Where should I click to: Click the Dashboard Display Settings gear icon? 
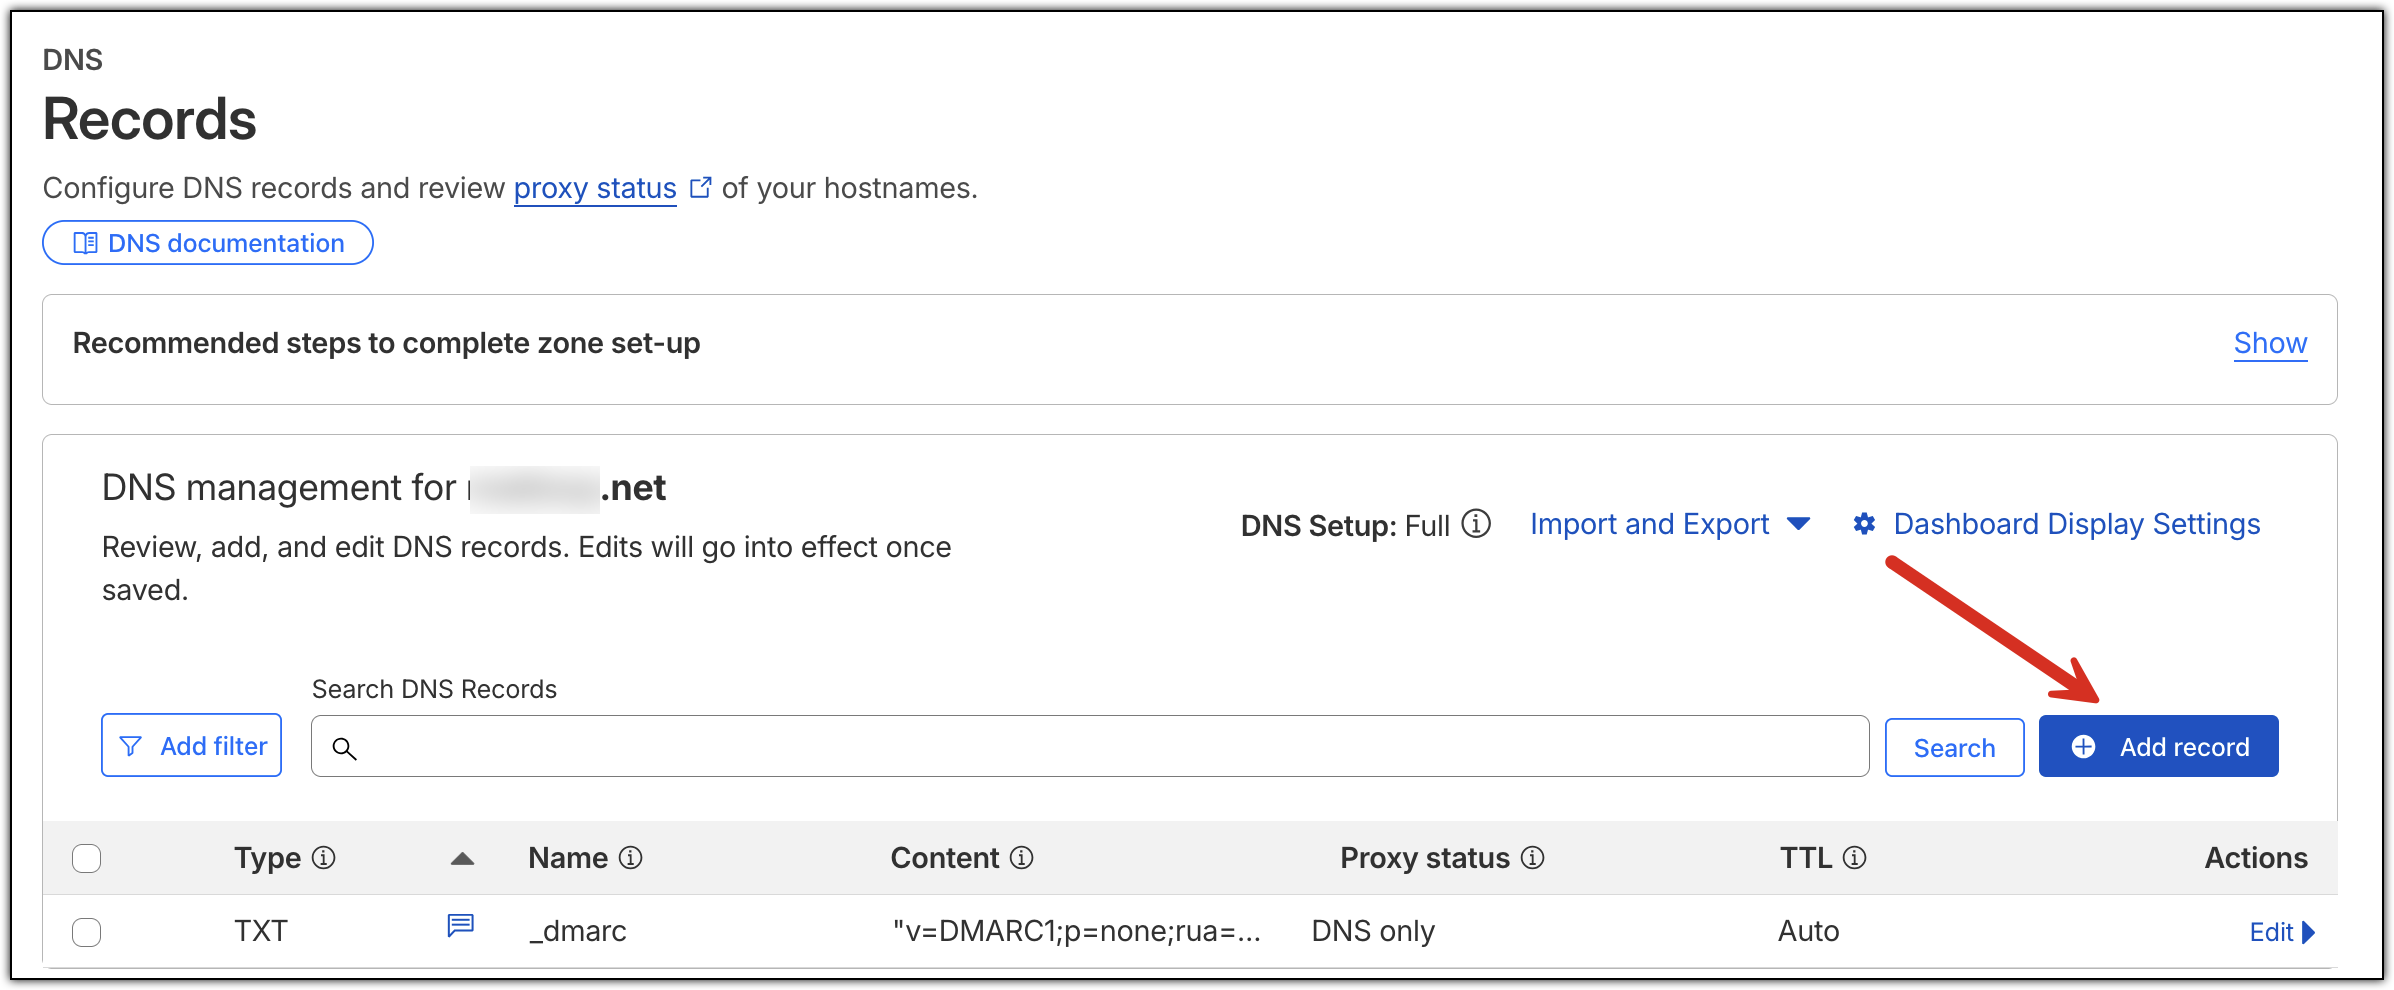(1864, 524)
